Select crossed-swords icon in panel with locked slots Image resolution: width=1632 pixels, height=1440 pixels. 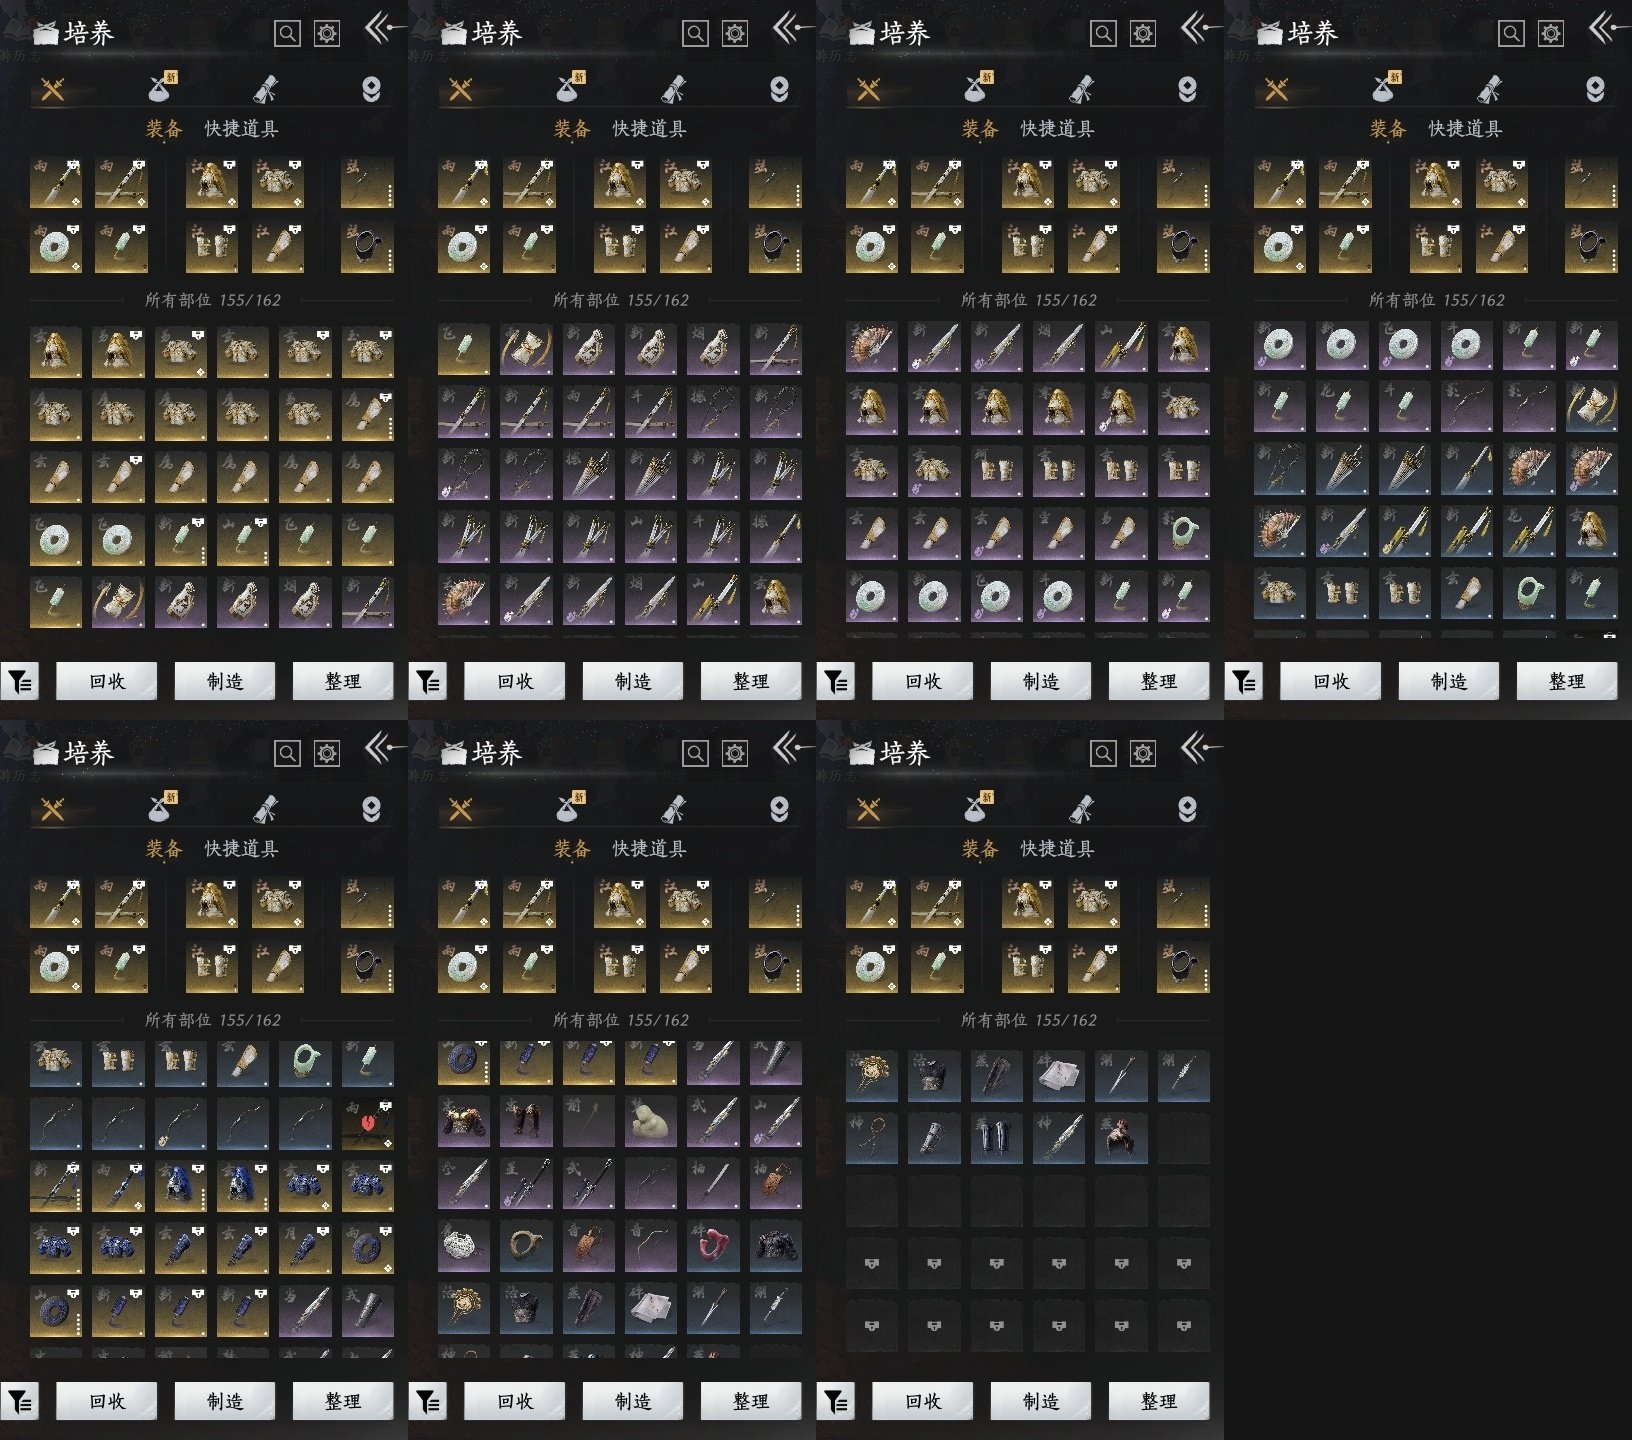pos(868,809)
